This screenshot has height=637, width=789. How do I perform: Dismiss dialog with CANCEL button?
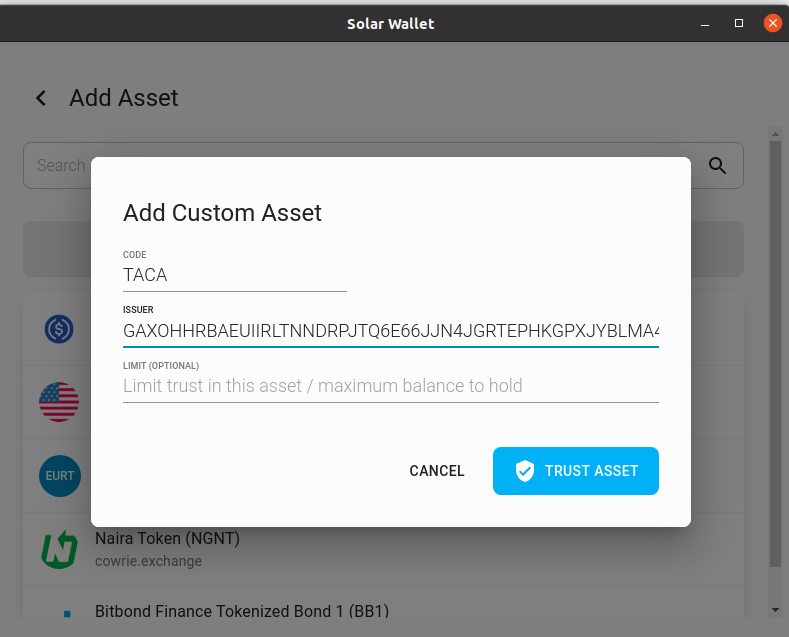point(437,471)
